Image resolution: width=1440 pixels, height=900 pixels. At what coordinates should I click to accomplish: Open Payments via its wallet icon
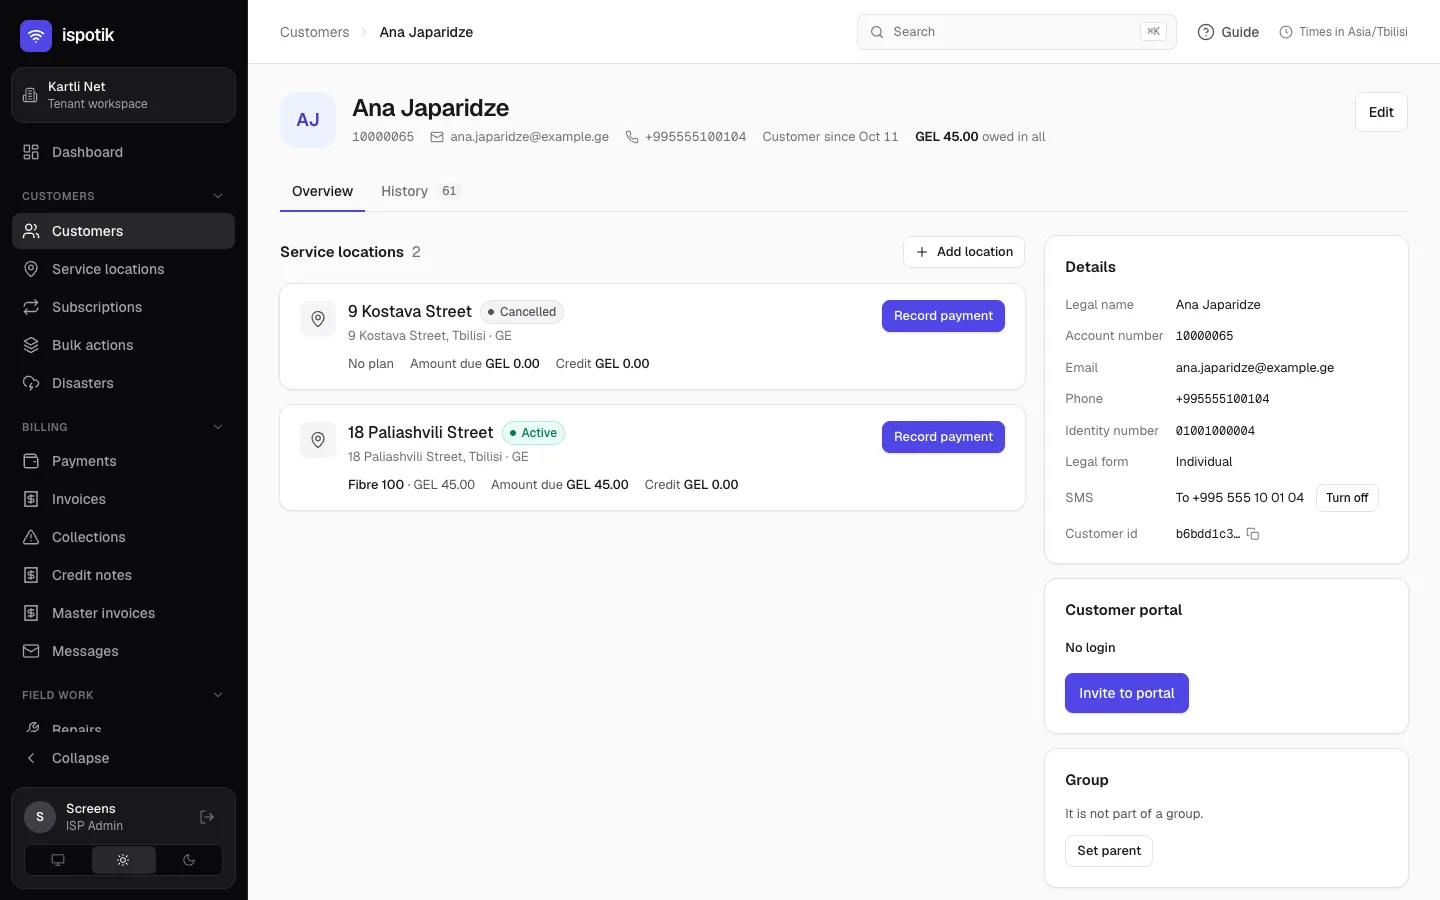coord(31,461)
